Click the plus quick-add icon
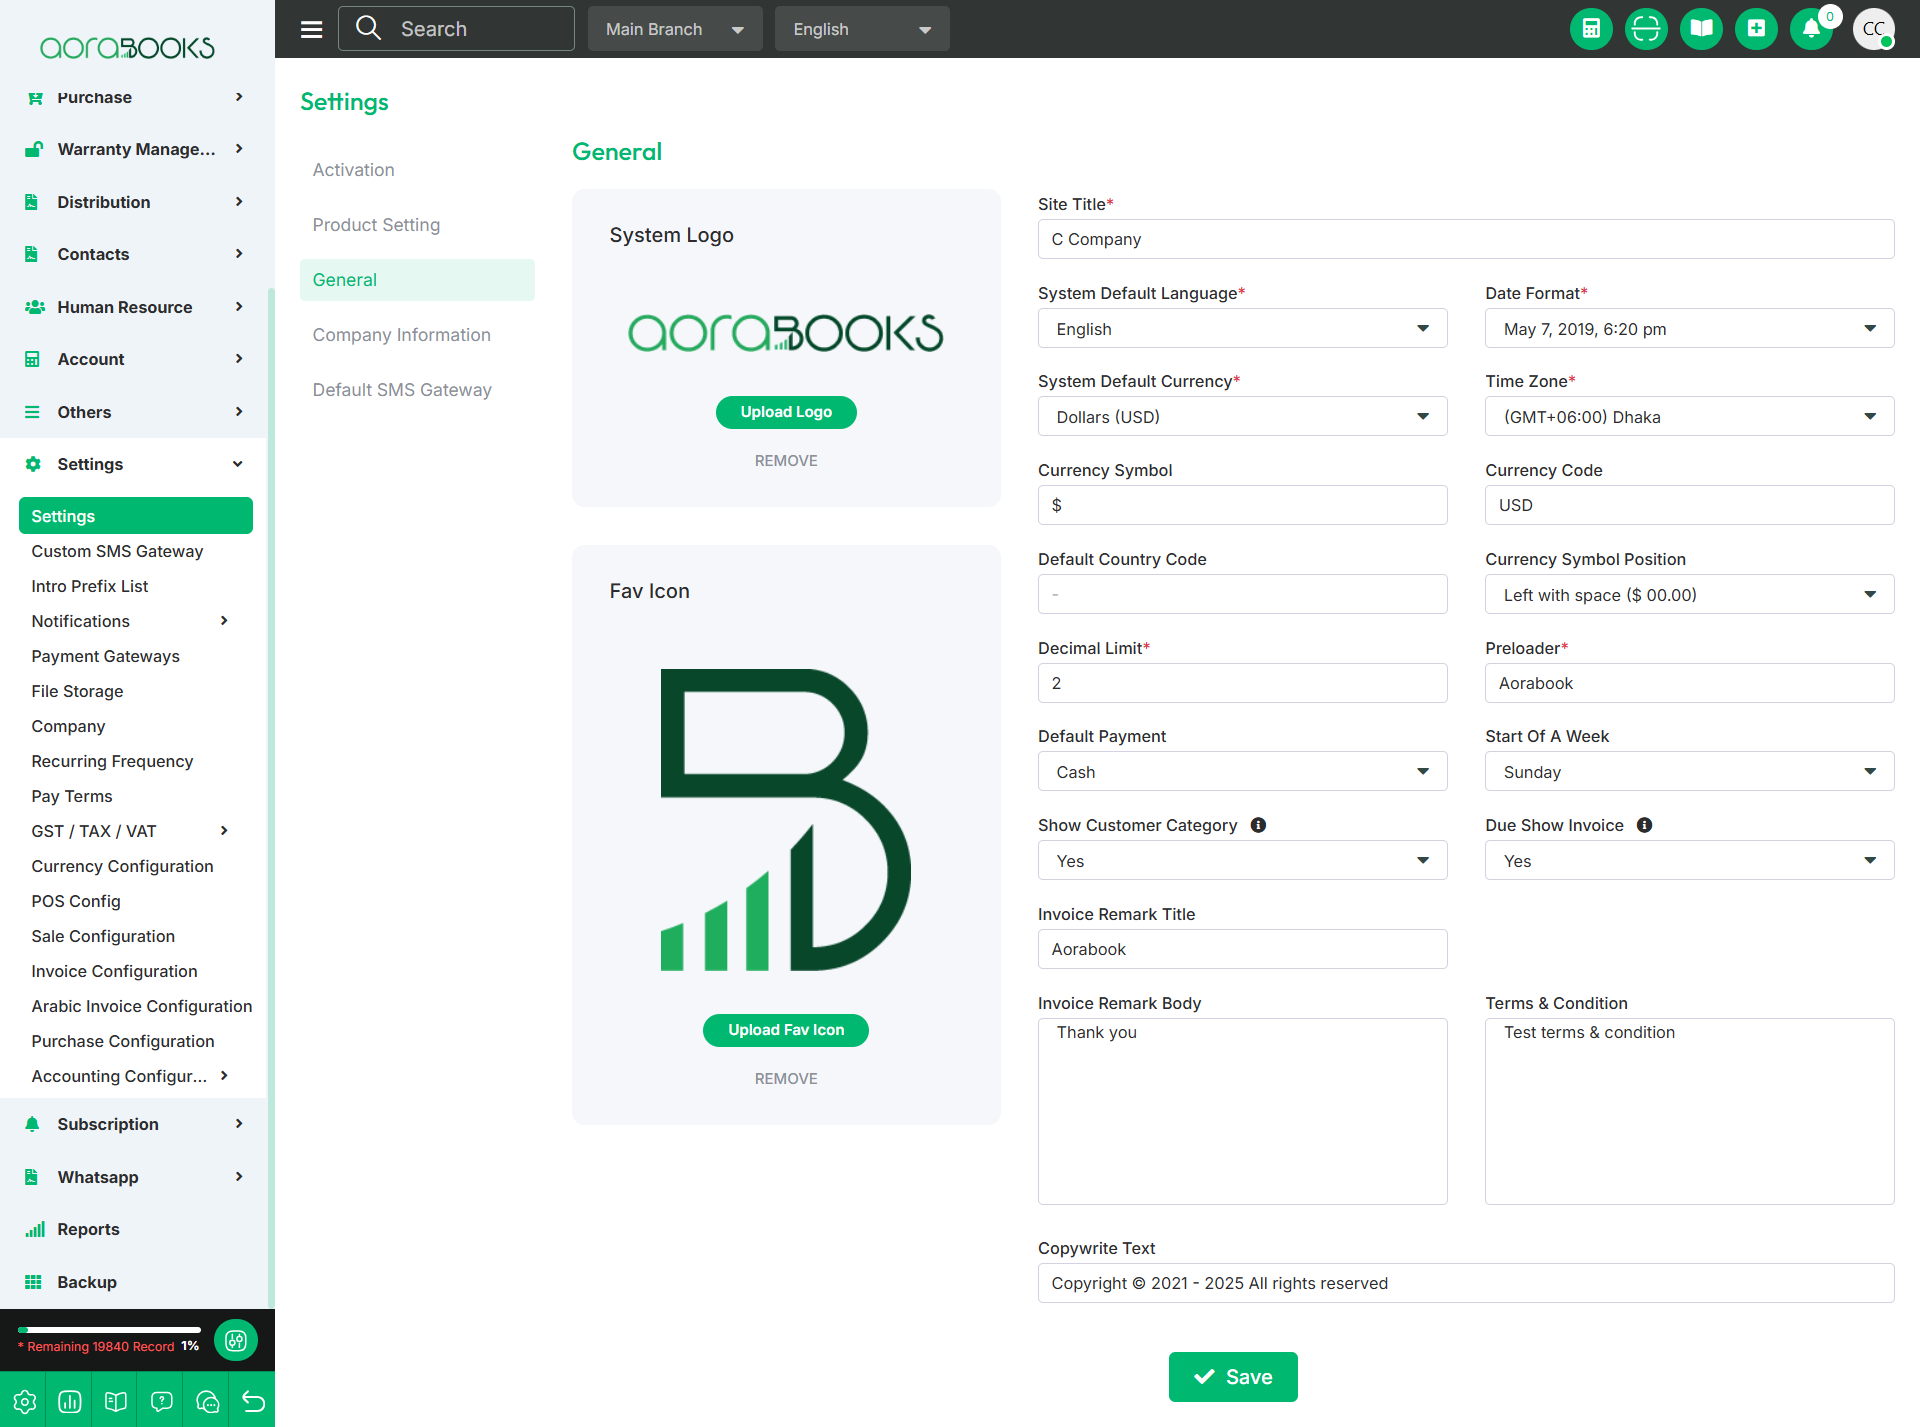 1756,29
